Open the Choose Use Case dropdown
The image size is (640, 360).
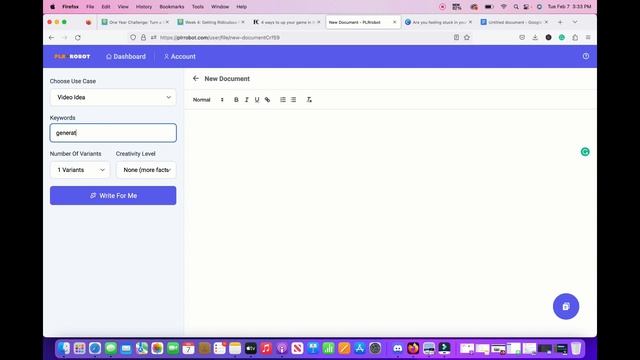point(113,97)
